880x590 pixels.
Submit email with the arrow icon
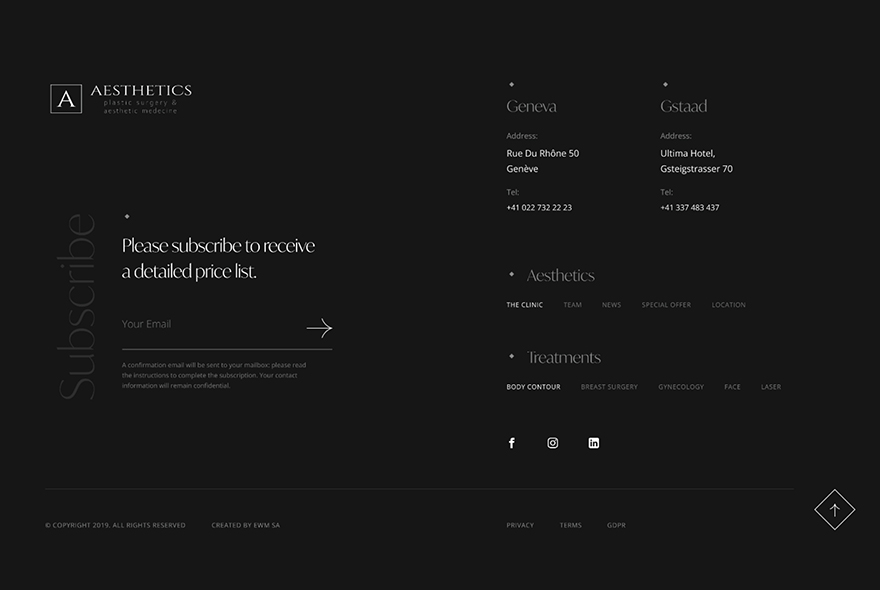(x=319, y=328)
